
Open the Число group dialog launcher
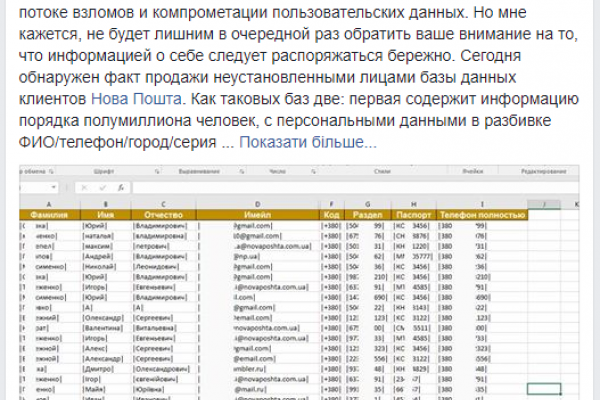click(x=313, y=171)
